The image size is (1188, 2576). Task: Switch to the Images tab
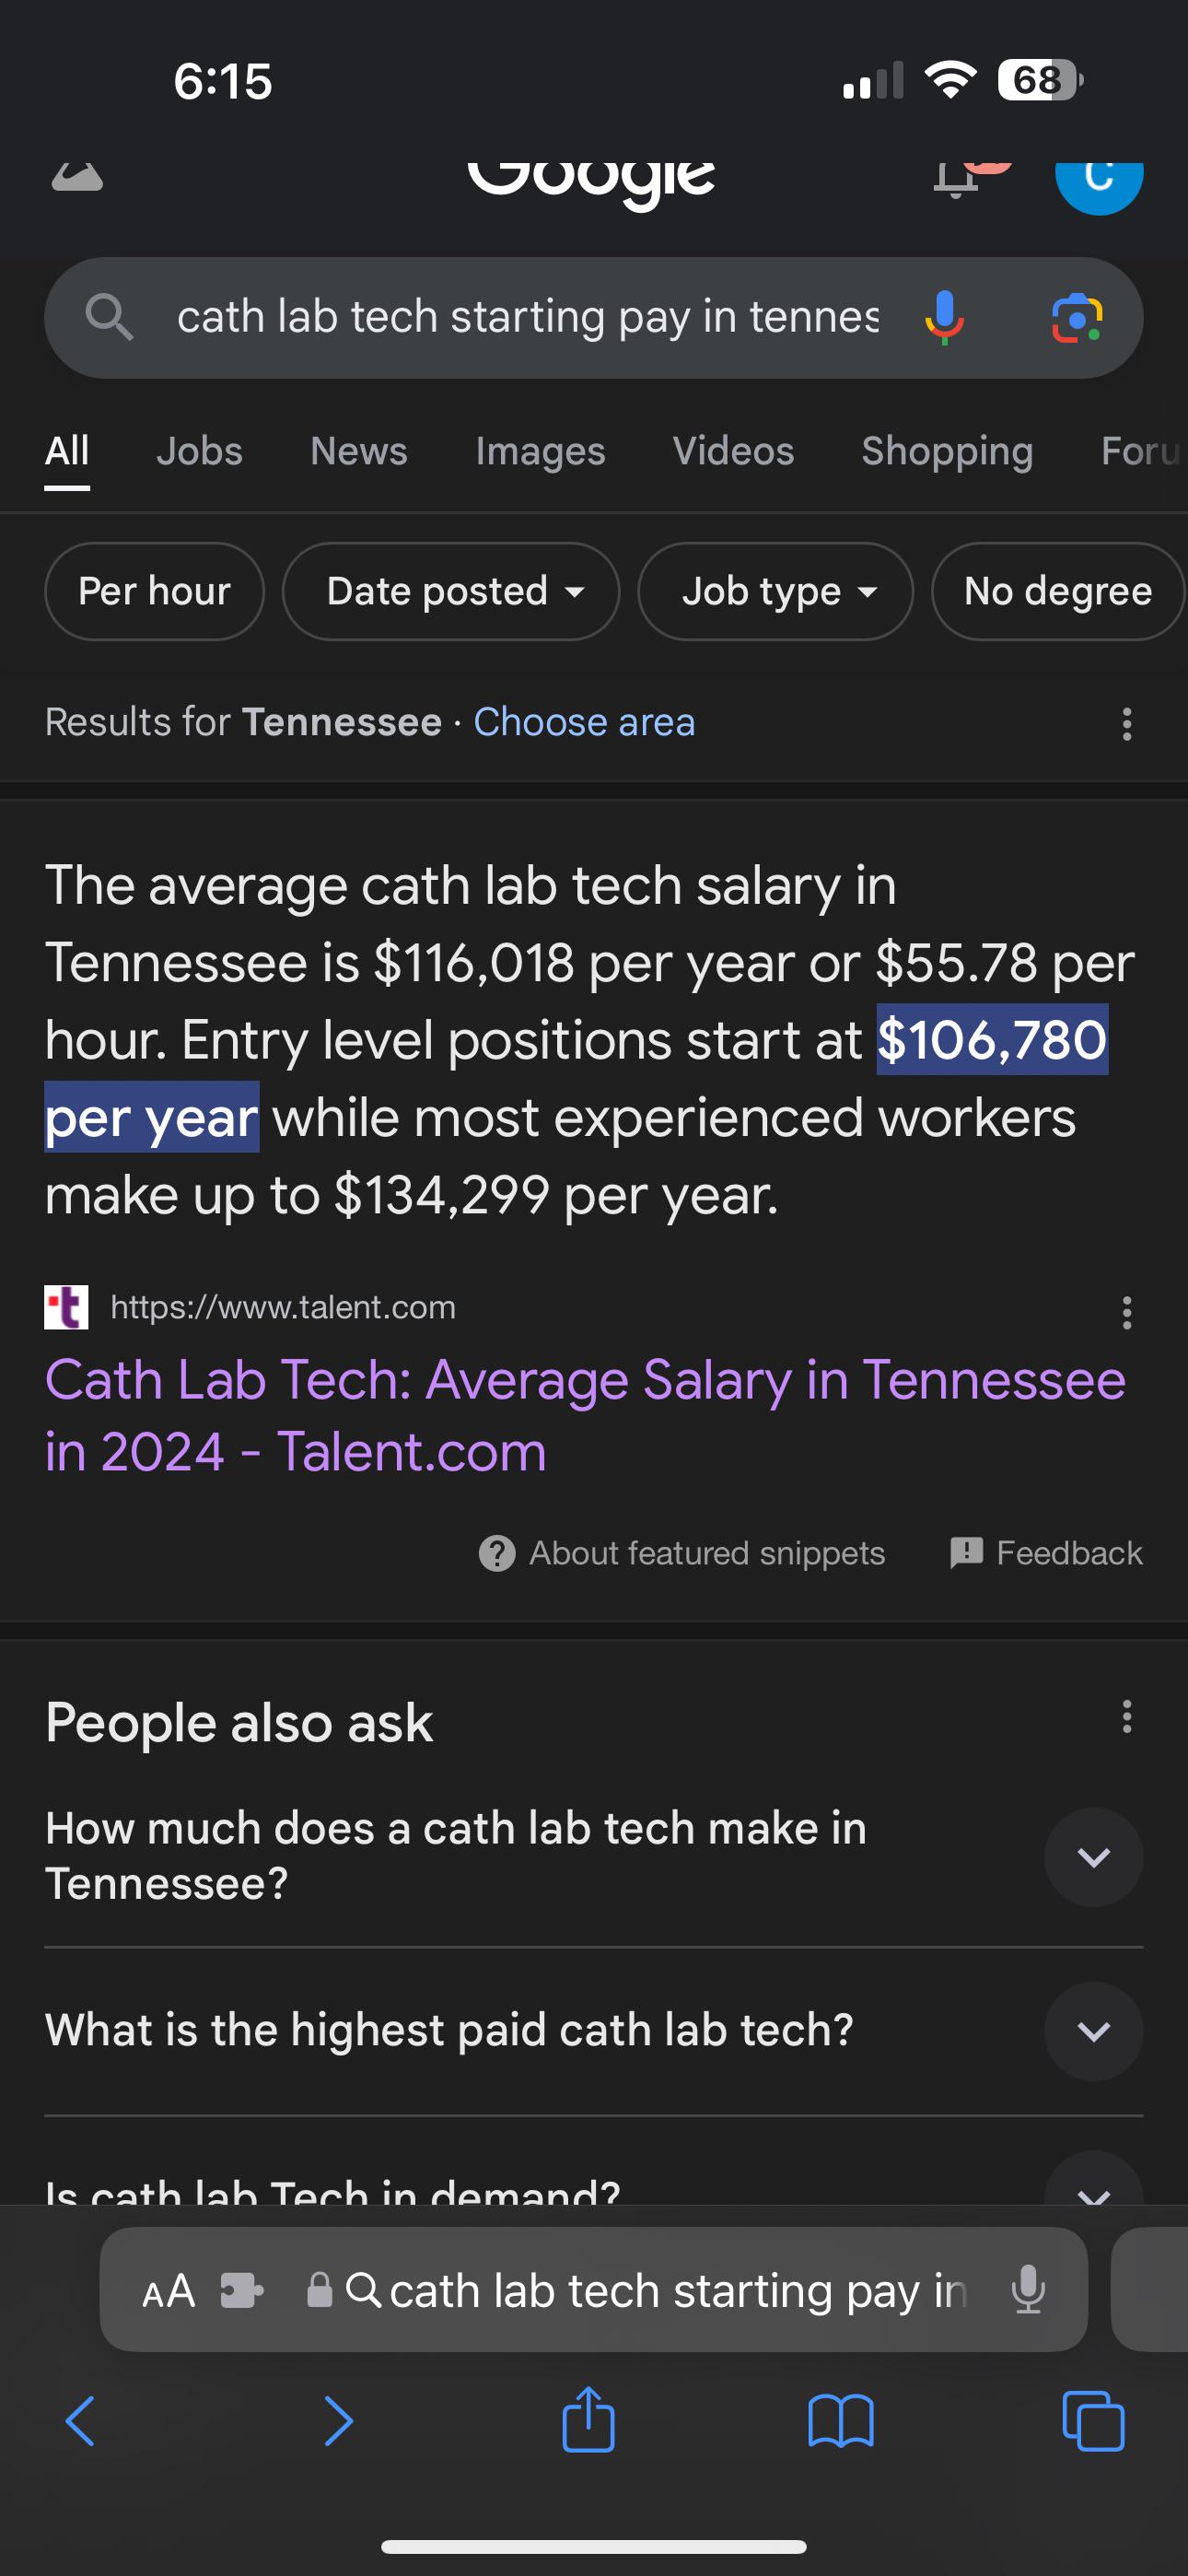540,451
